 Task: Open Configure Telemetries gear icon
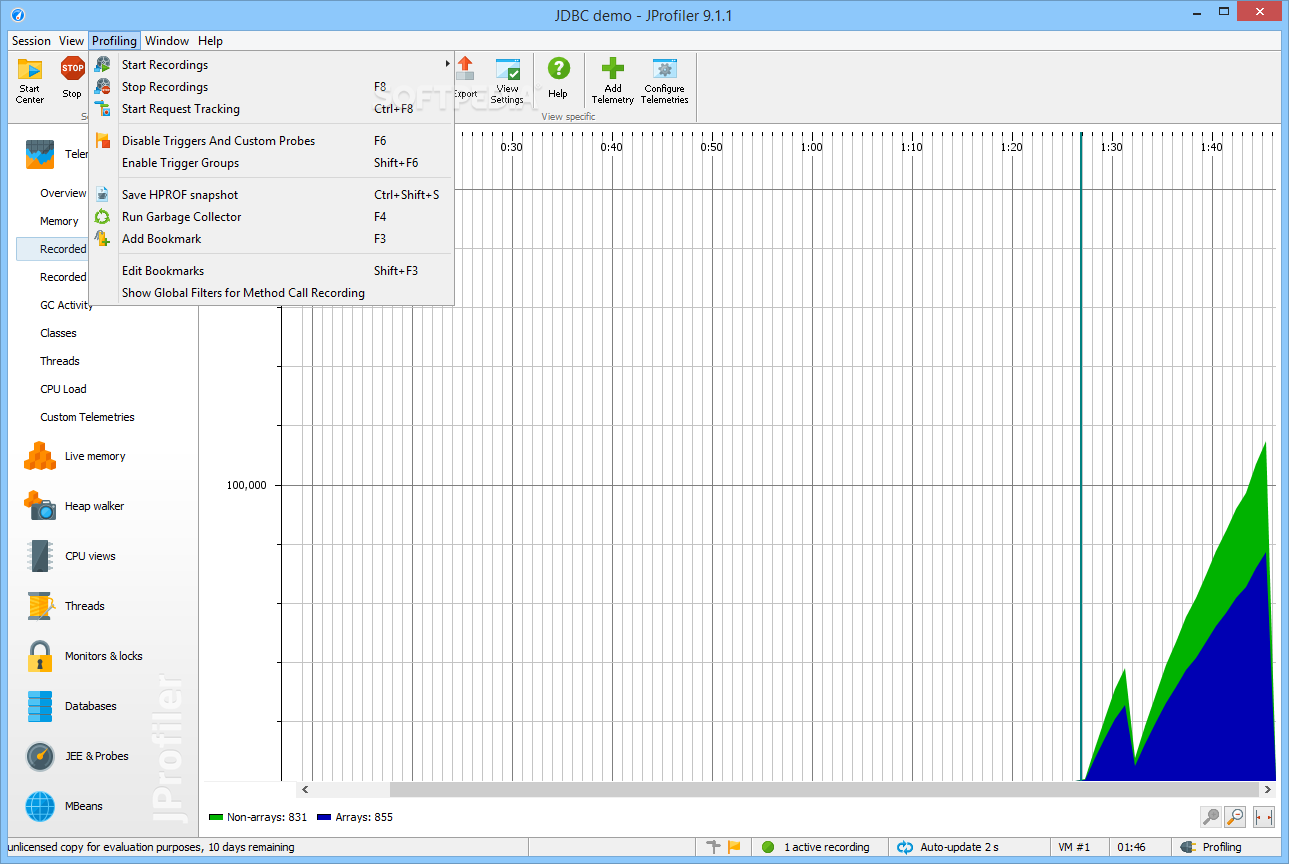pyautogui.click(x=665, y=80)
